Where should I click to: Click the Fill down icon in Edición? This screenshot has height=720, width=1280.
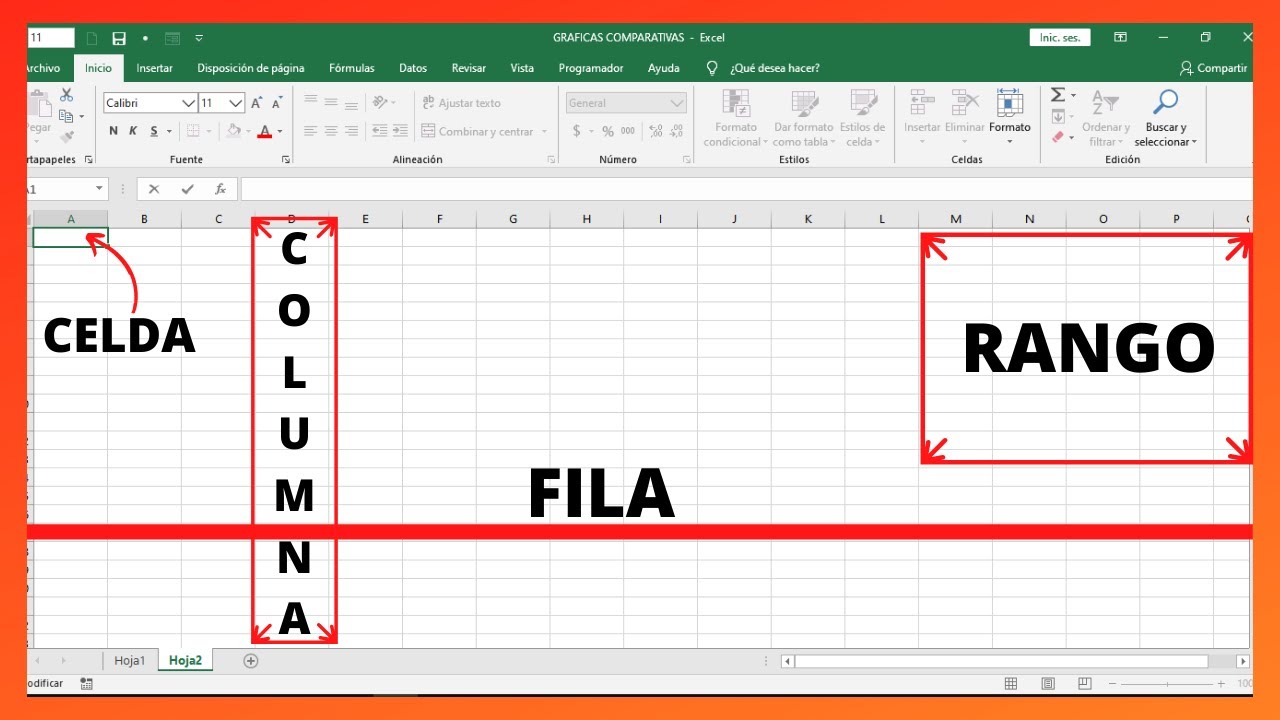tap(1058, 117)
